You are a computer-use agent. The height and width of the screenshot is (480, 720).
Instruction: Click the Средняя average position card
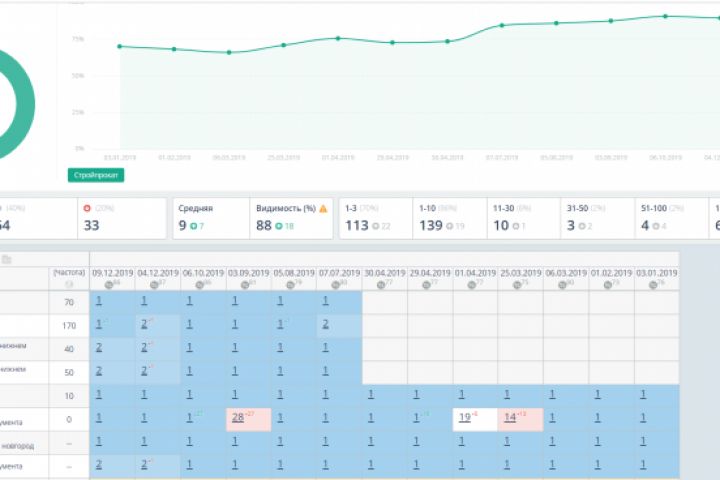(211, 218)
